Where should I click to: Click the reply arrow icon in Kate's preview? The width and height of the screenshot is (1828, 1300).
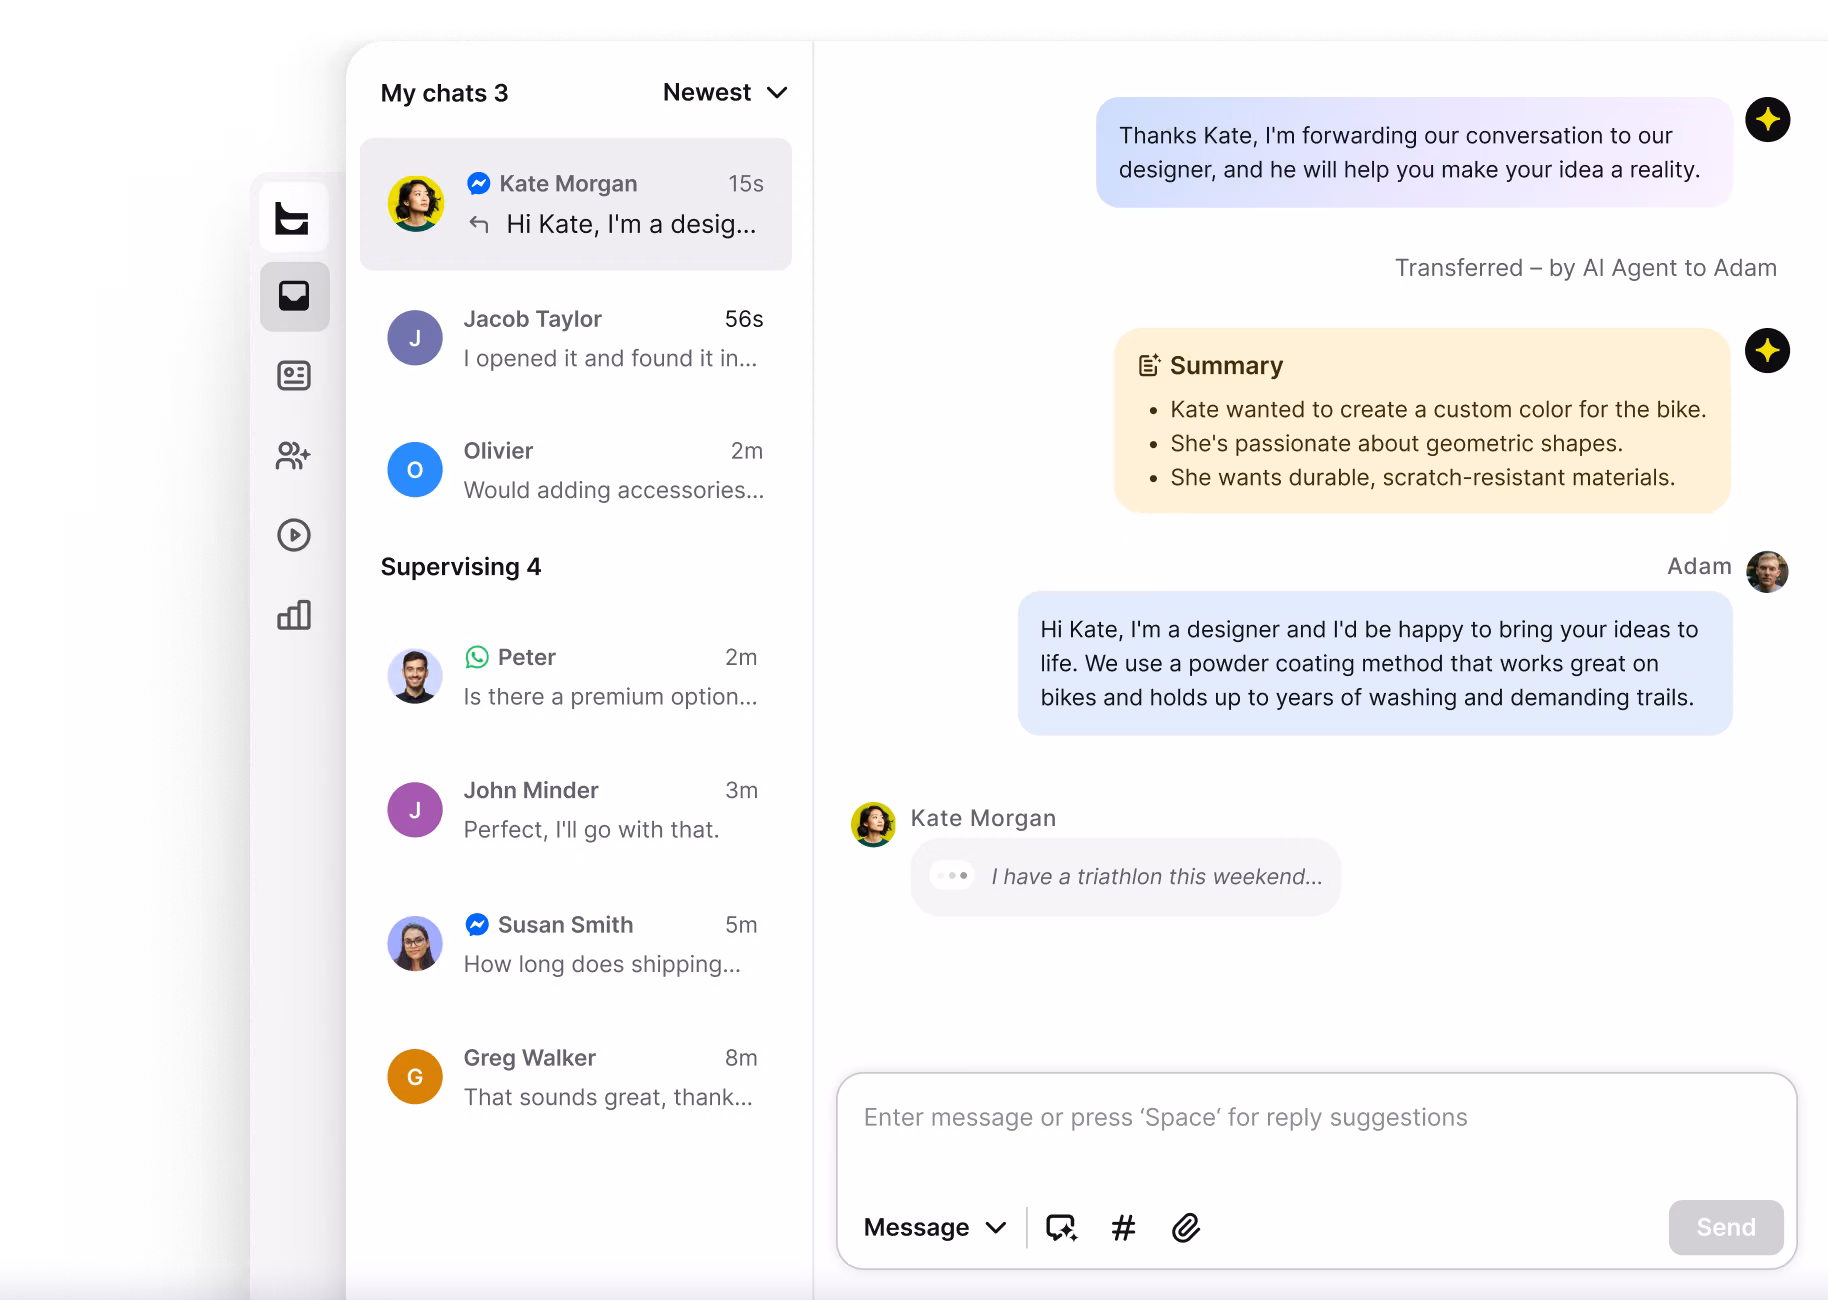click(x=479, y=224)
